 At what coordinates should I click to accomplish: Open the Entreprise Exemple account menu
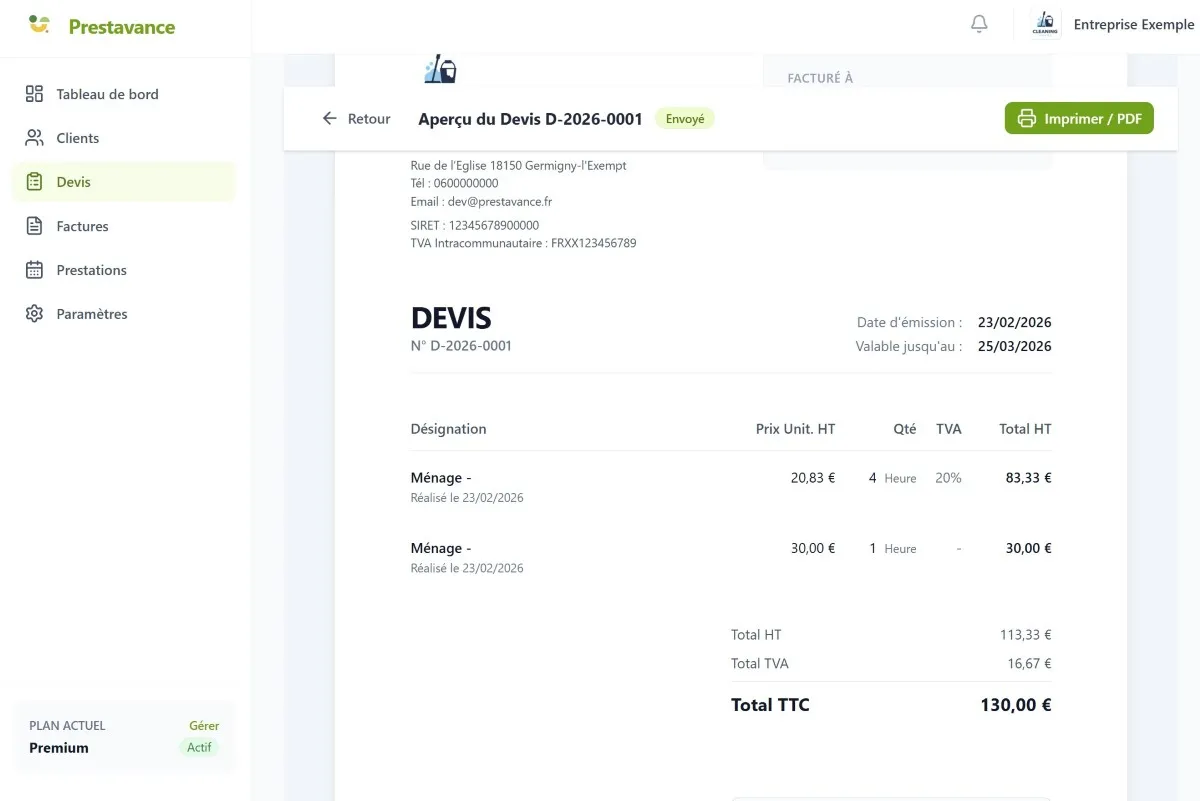coord(1133,24)
